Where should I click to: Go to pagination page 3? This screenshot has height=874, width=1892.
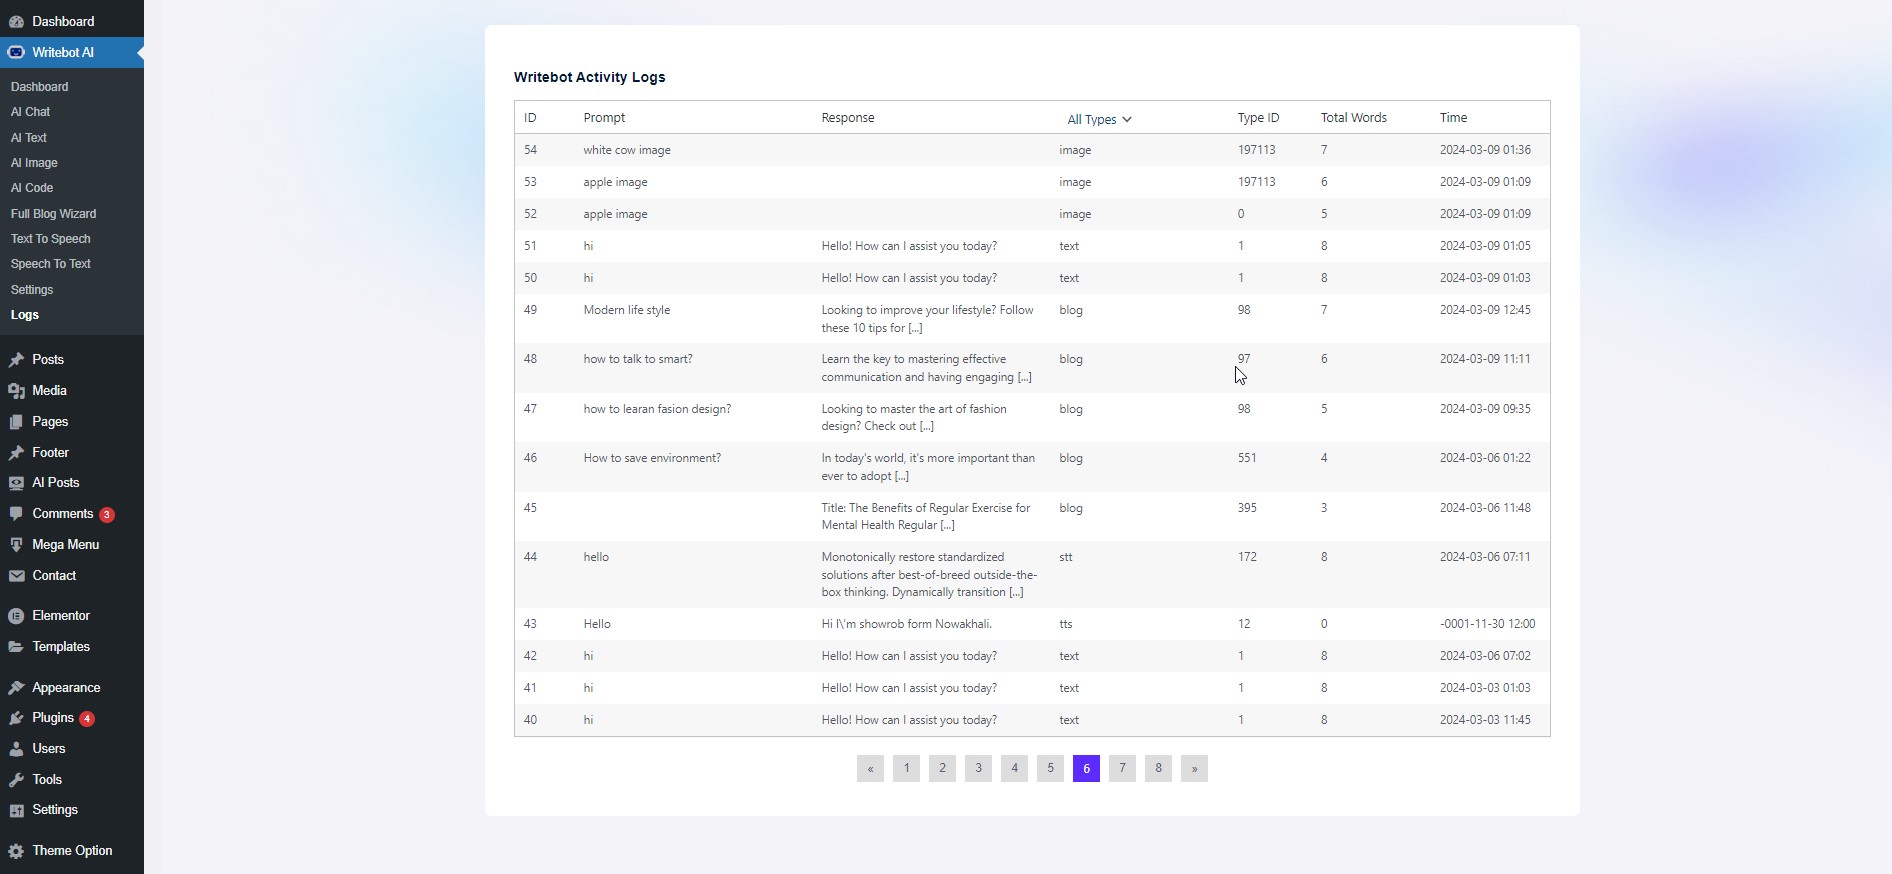(978, 768)
